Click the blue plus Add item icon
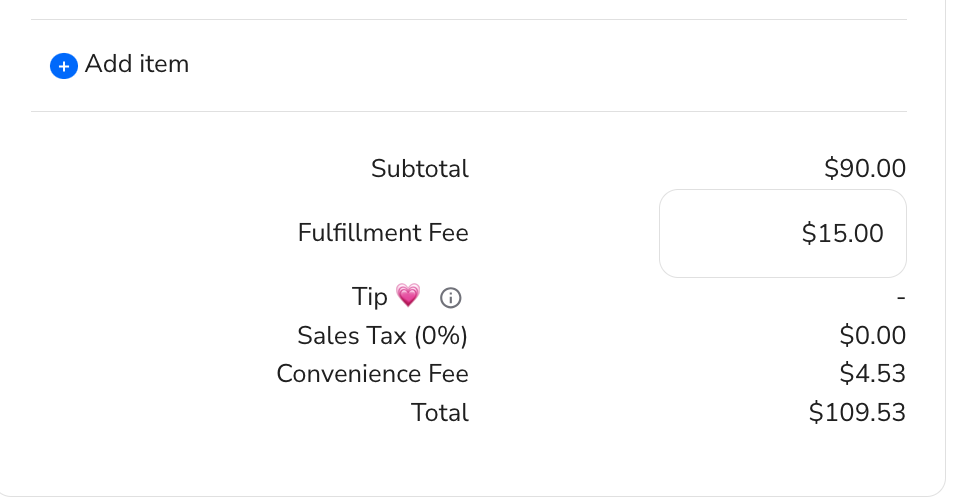This screenshot has height=504, width=963. [64, 66]
